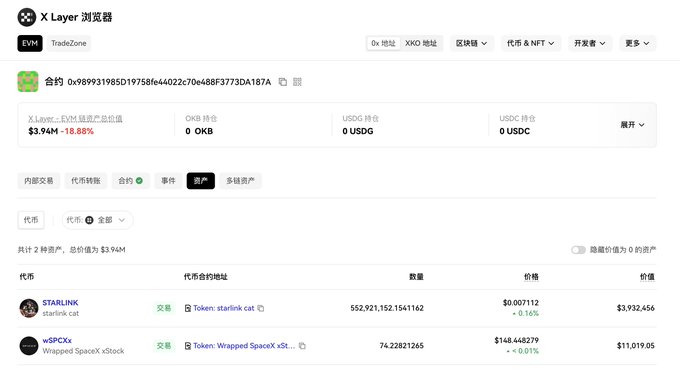Click the 共计 2 种资产 summary text
Image resolution: width=680 pixels, height=377 pixels.
72,250
